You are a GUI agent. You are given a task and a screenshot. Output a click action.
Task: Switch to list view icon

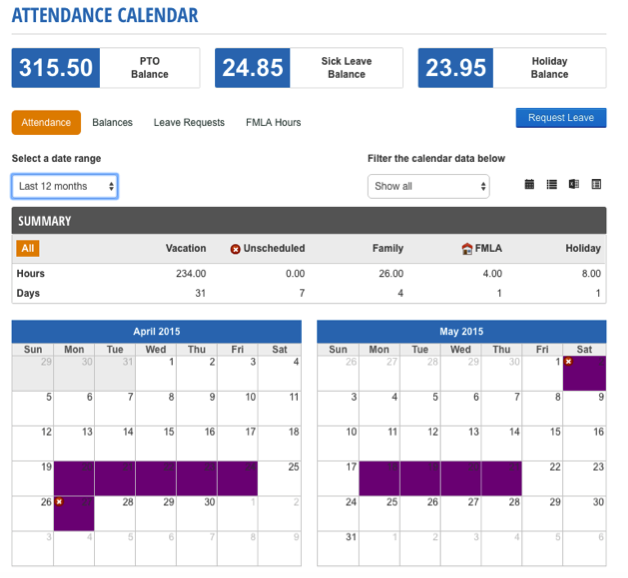coord(551,185)
